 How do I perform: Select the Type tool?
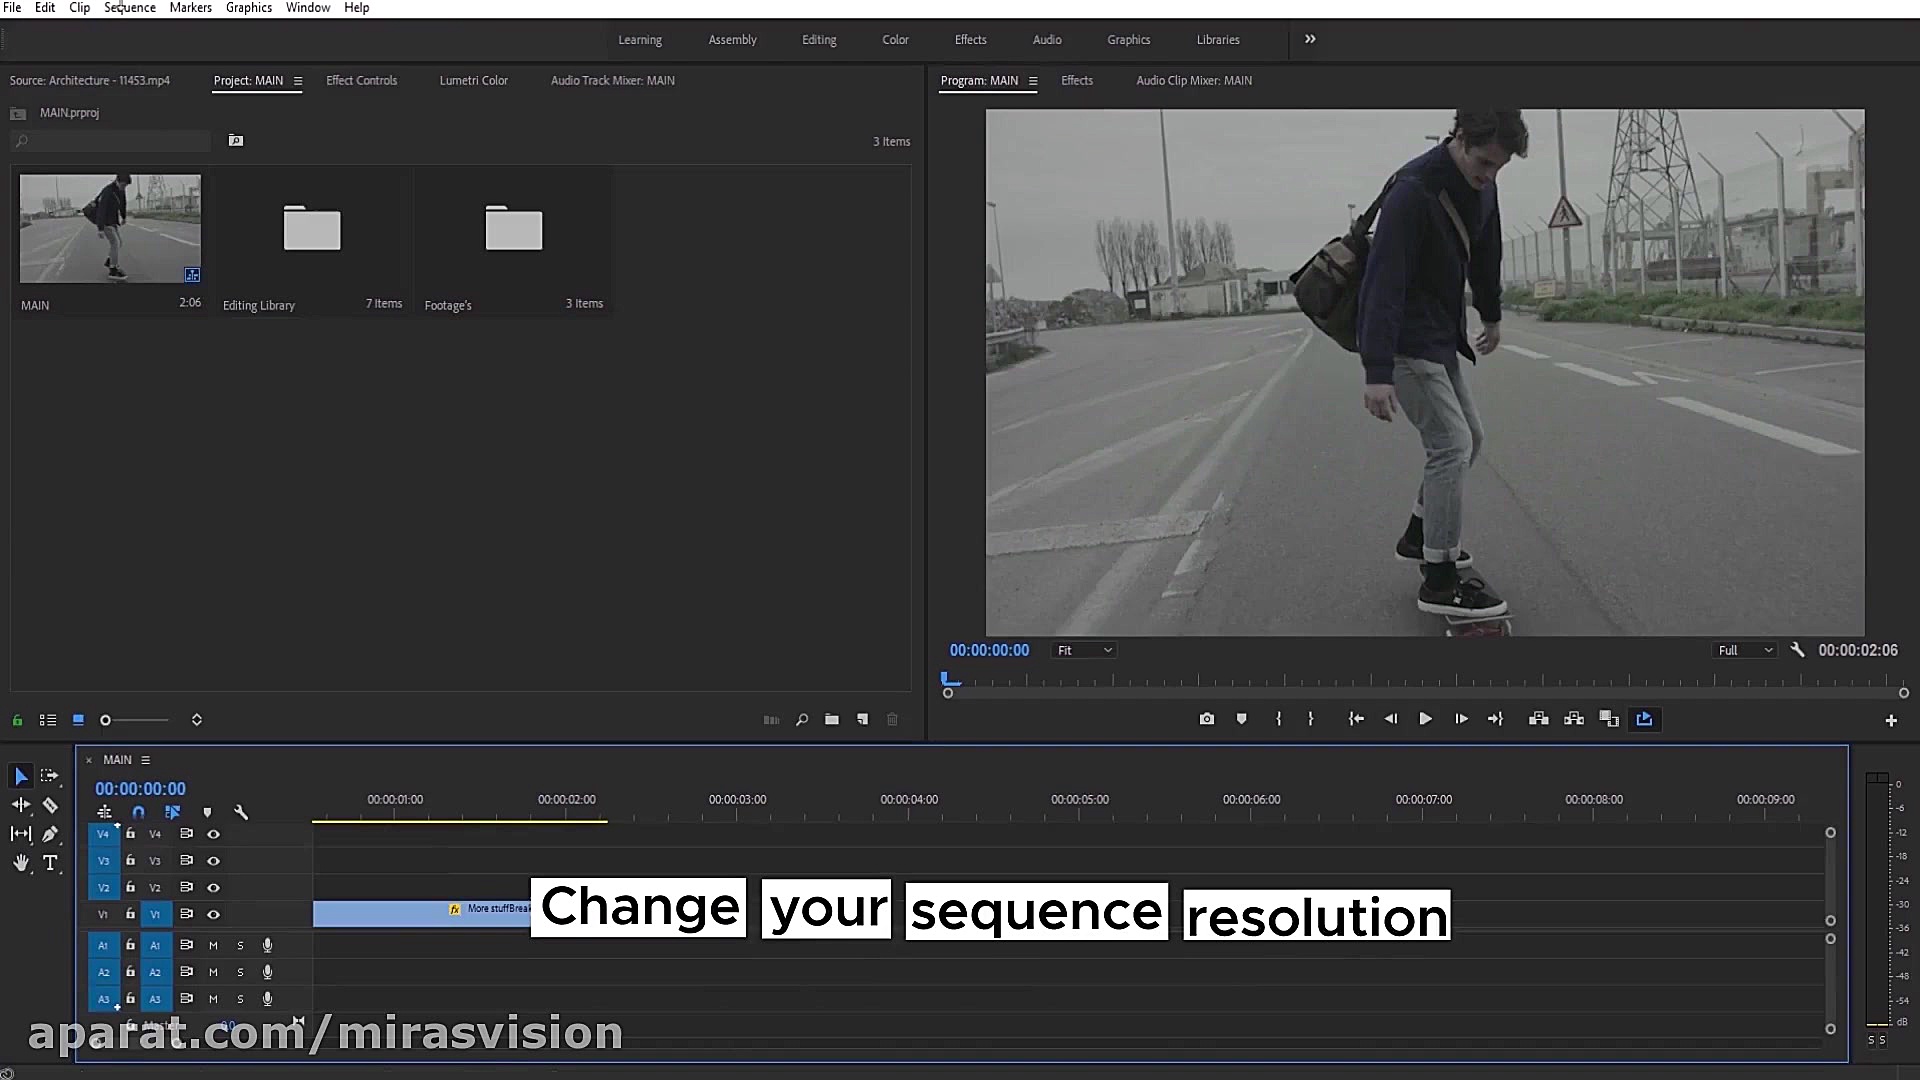point(50,863)
